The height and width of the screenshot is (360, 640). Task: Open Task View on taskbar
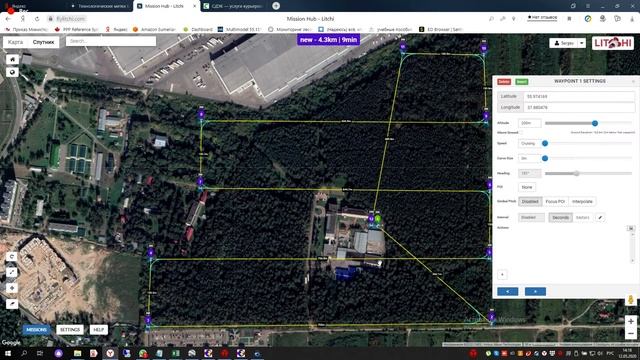tap(40, 353)
